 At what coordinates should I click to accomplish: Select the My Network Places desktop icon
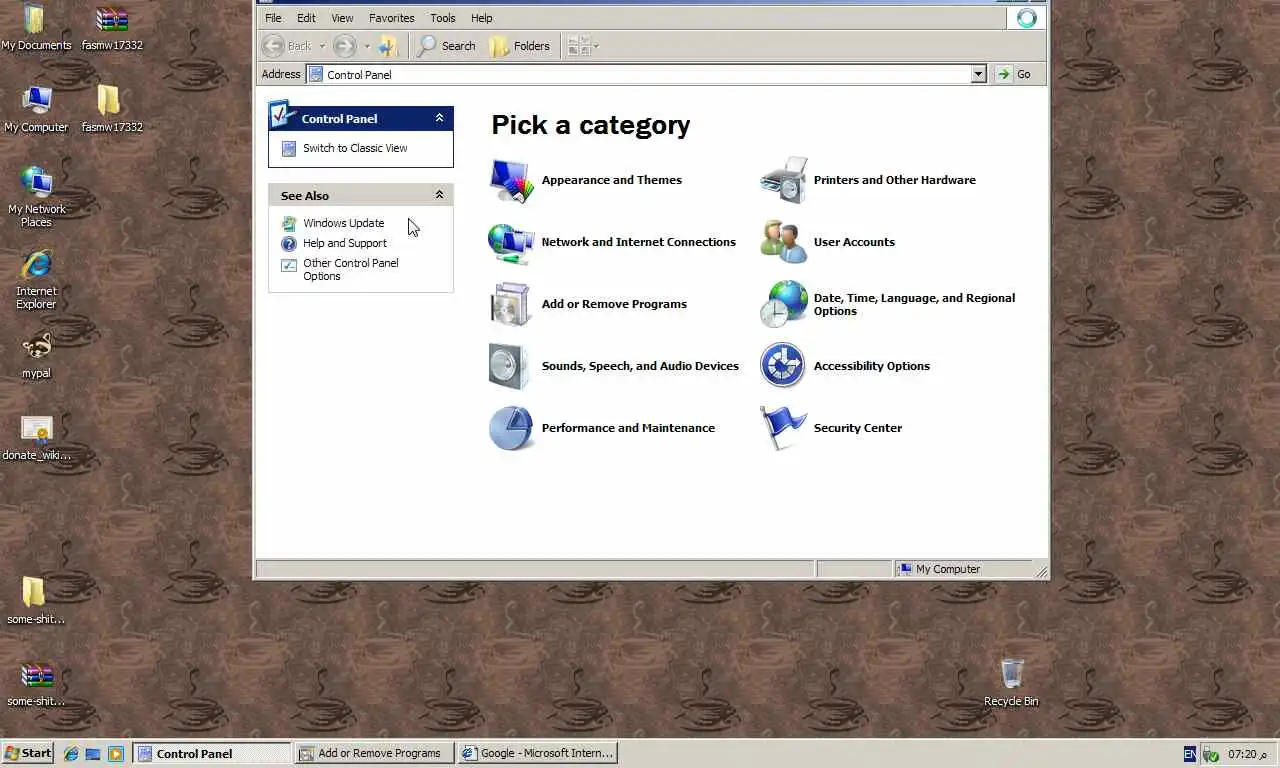coord(36,197)
